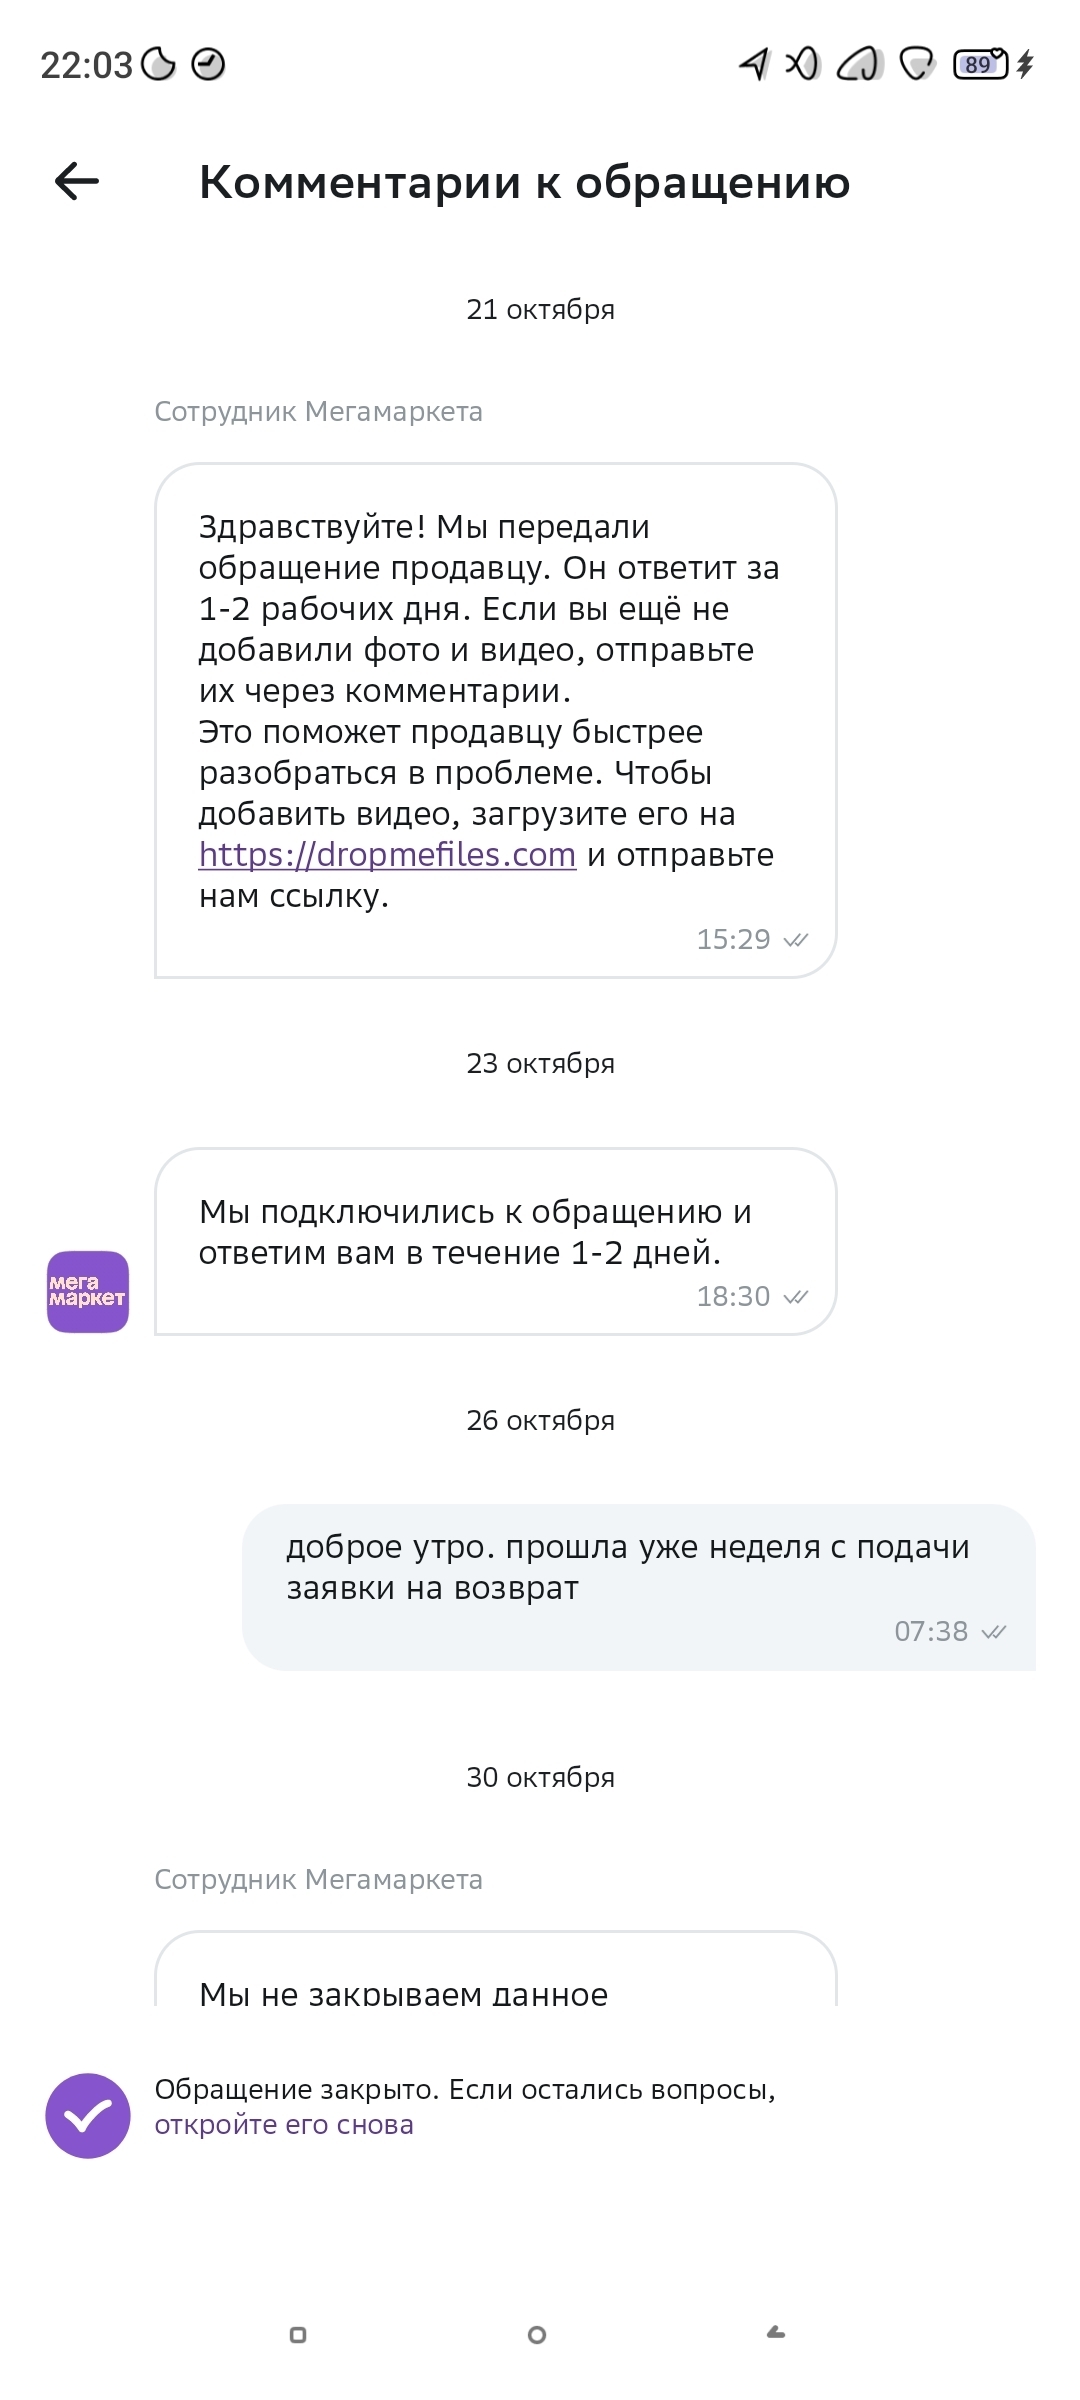Select the "Здравствуйте! Мы передали" message bubble

(x=495, y=720)
